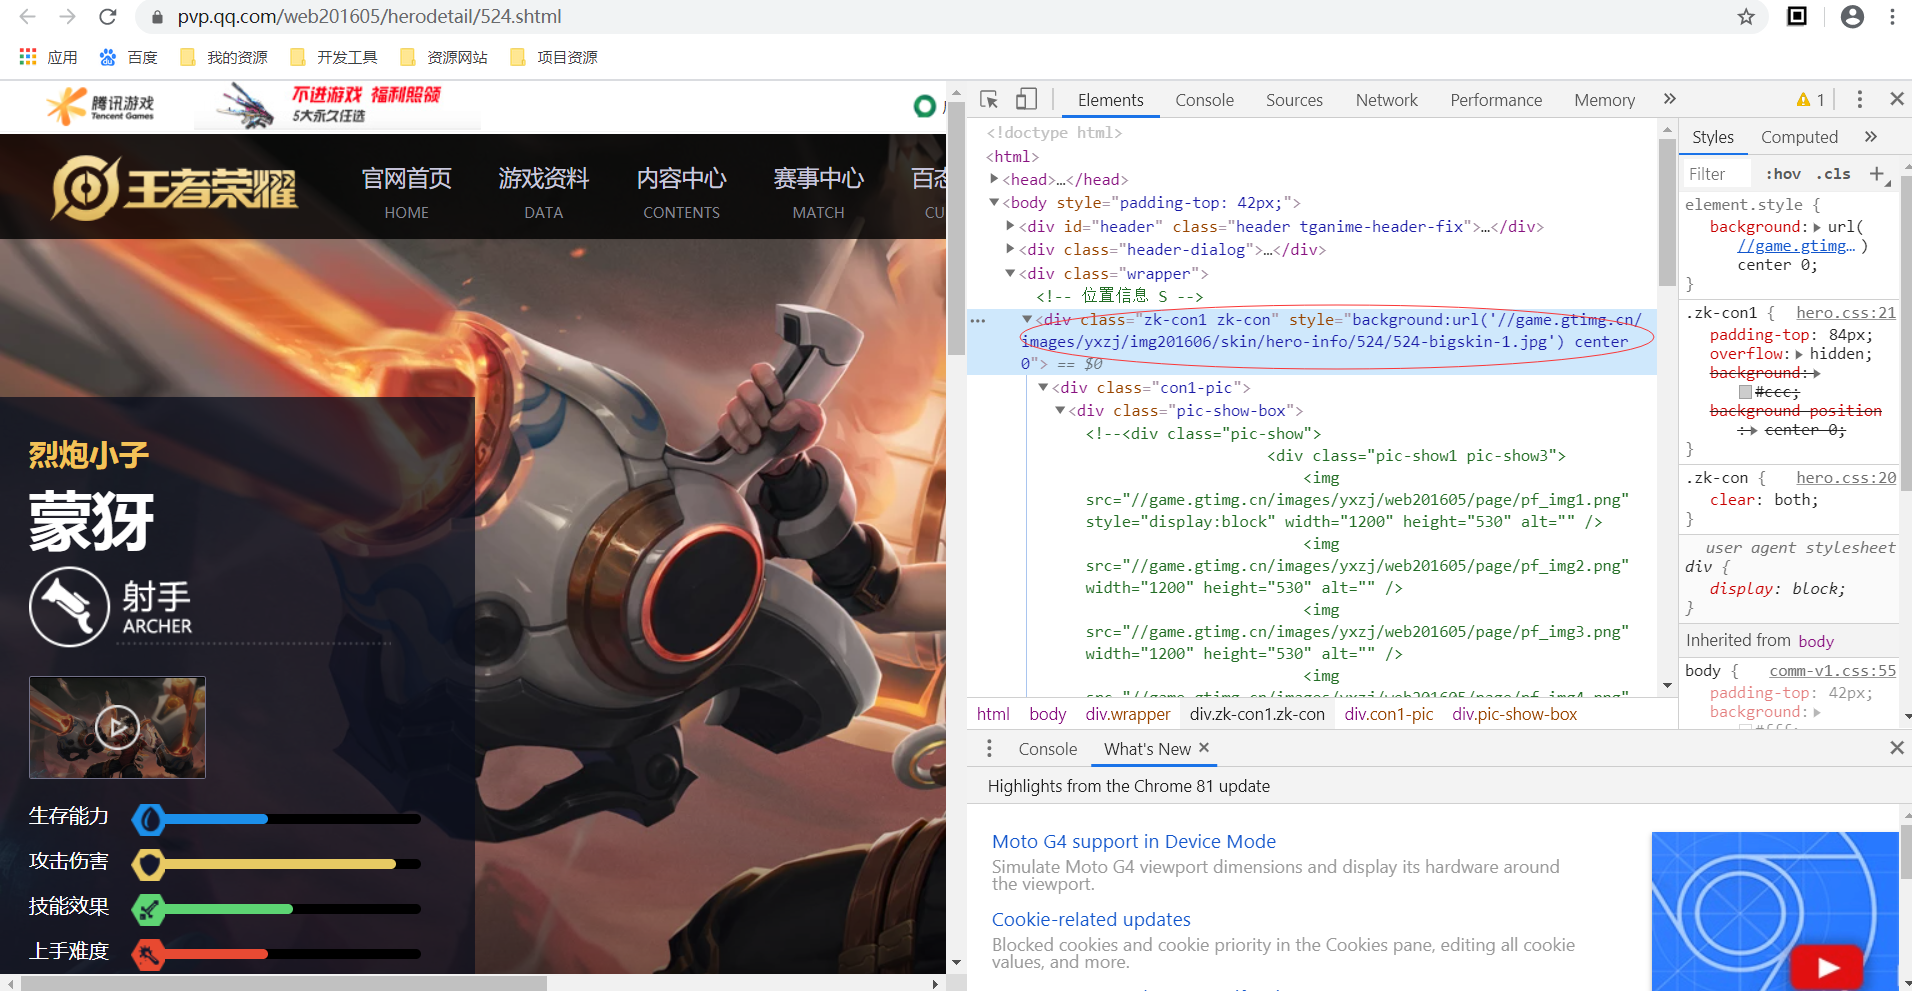Switch to the Console tab
The width and height of the screenshot is (1912, 991).
(x=1204, y=100)
